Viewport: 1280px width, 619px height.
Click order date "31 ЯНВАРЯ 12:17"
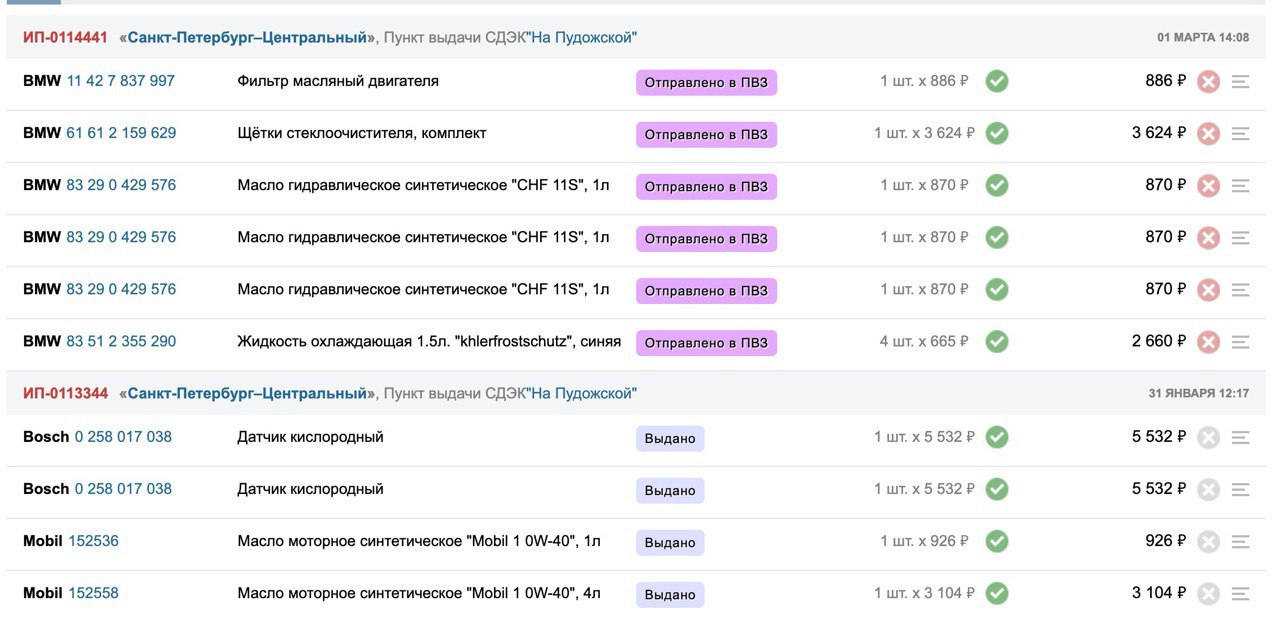click(1199, 394)
